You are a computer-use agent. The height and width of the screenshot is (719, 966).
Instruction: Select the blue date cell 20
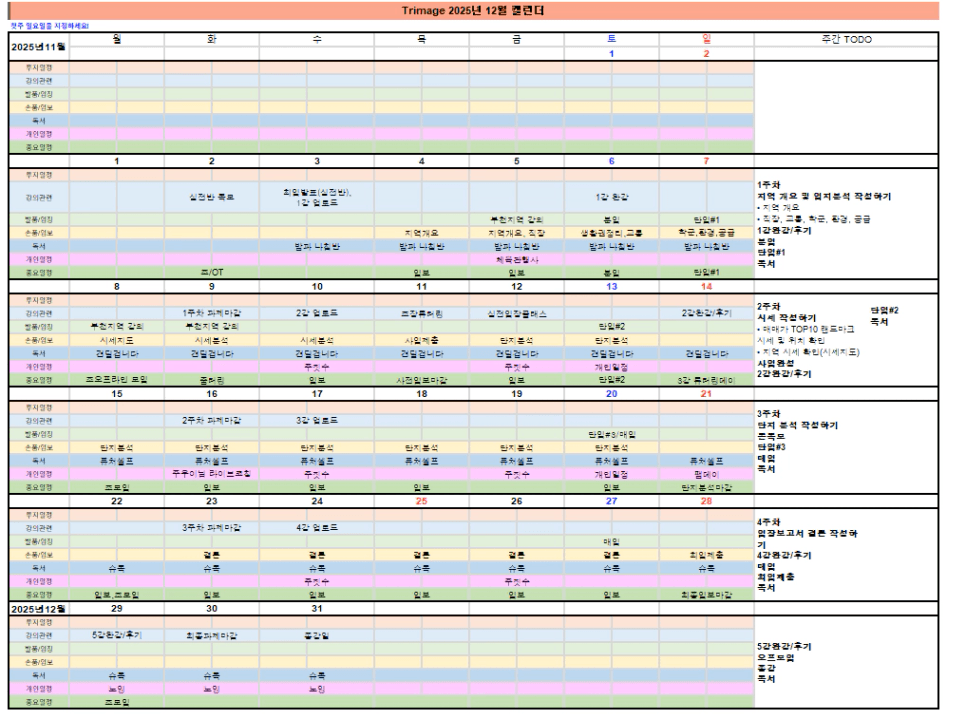tap(612, 394)
